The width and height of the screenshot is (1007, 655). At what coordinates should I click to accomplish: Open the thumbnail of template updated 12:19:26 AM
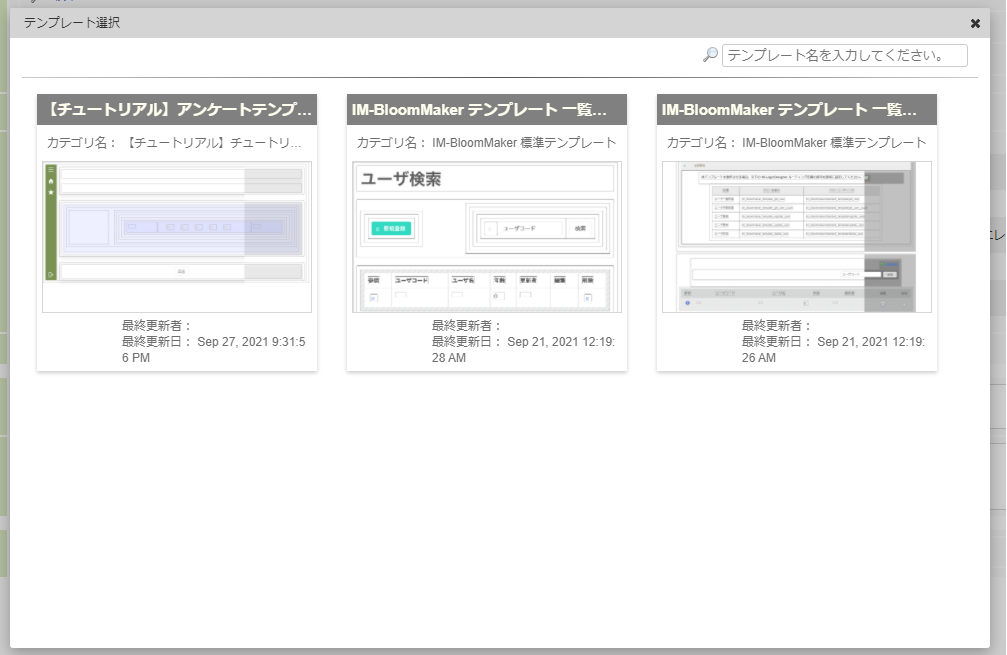click(797, 237)
